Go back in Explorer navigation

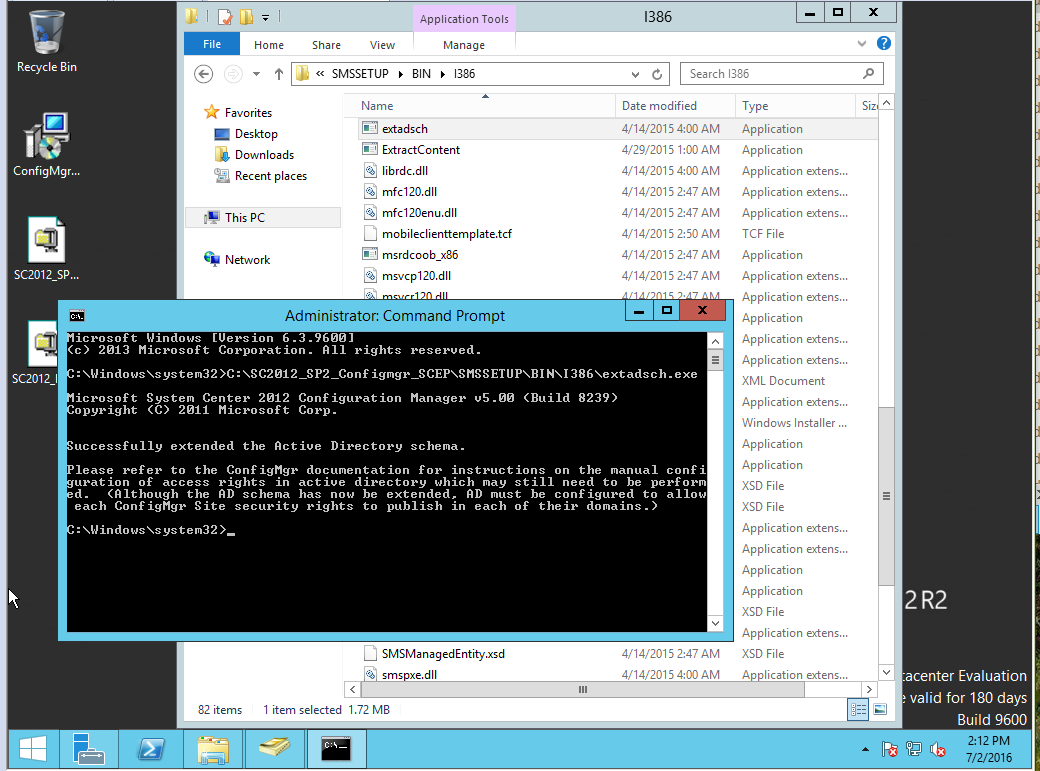[x=204, y=74]
